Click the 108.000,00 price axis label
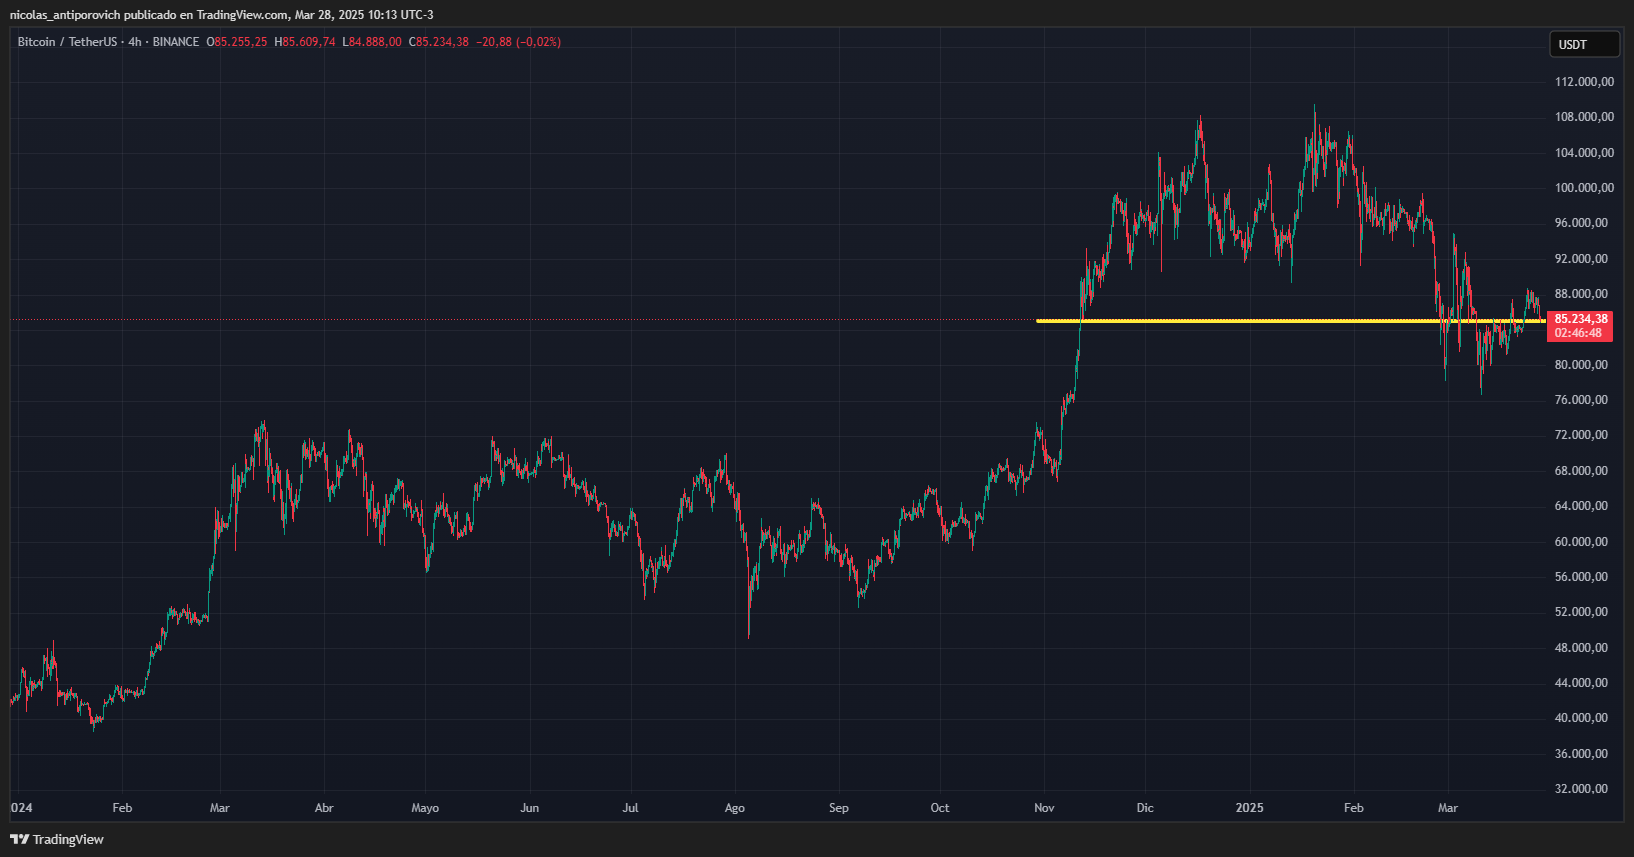This screenshot has width=1634, height=857. pos(1584,117)
